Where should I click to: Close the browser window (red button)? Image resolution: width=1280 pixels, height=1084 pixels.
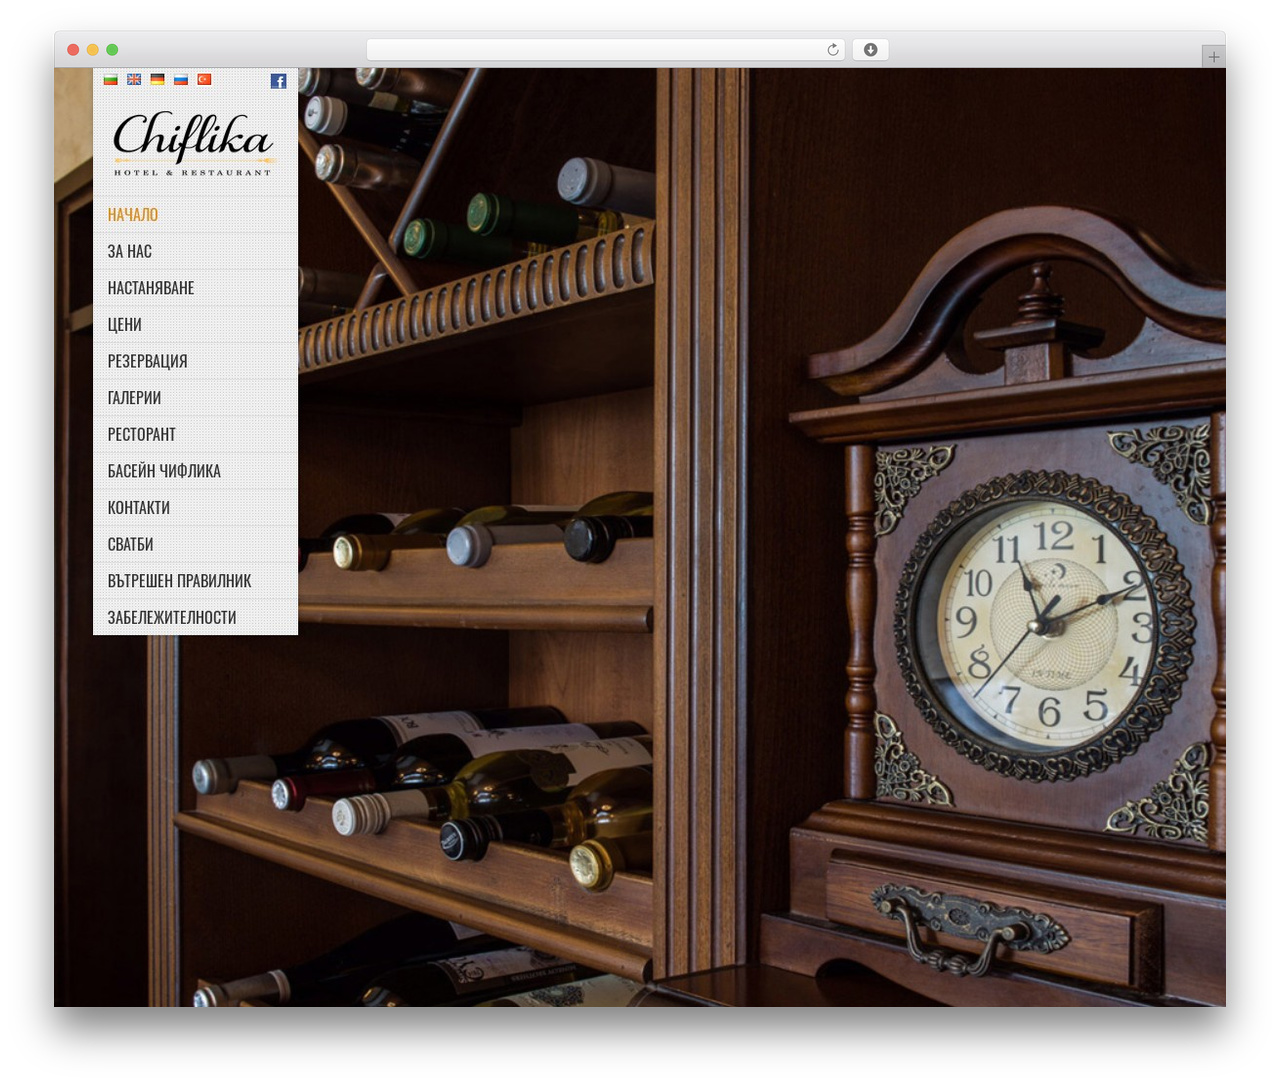click(x=73, y=49)
